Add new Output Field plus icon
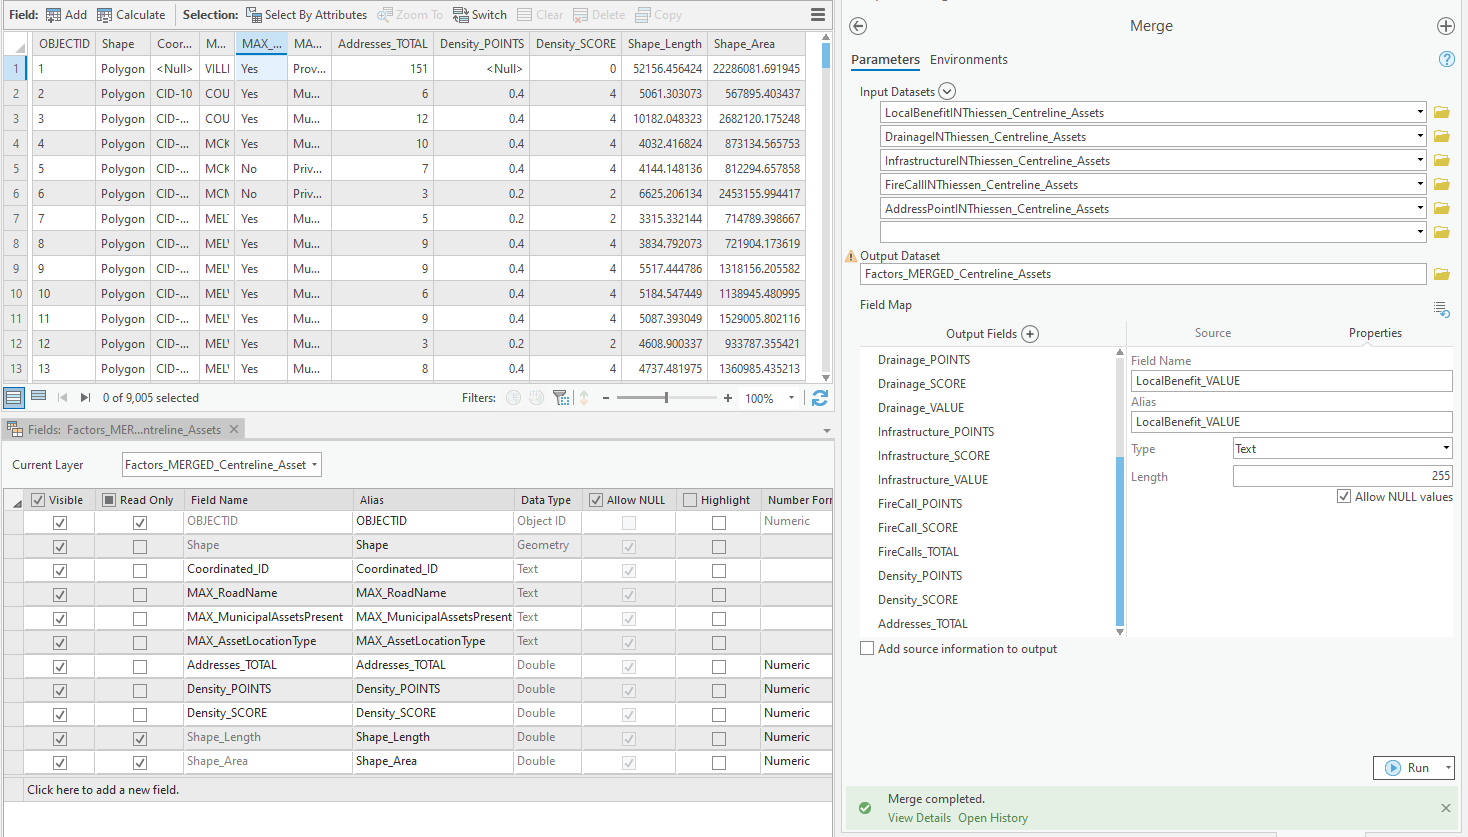This screenshot has height=837, width=1468. tap(1030, 334)
